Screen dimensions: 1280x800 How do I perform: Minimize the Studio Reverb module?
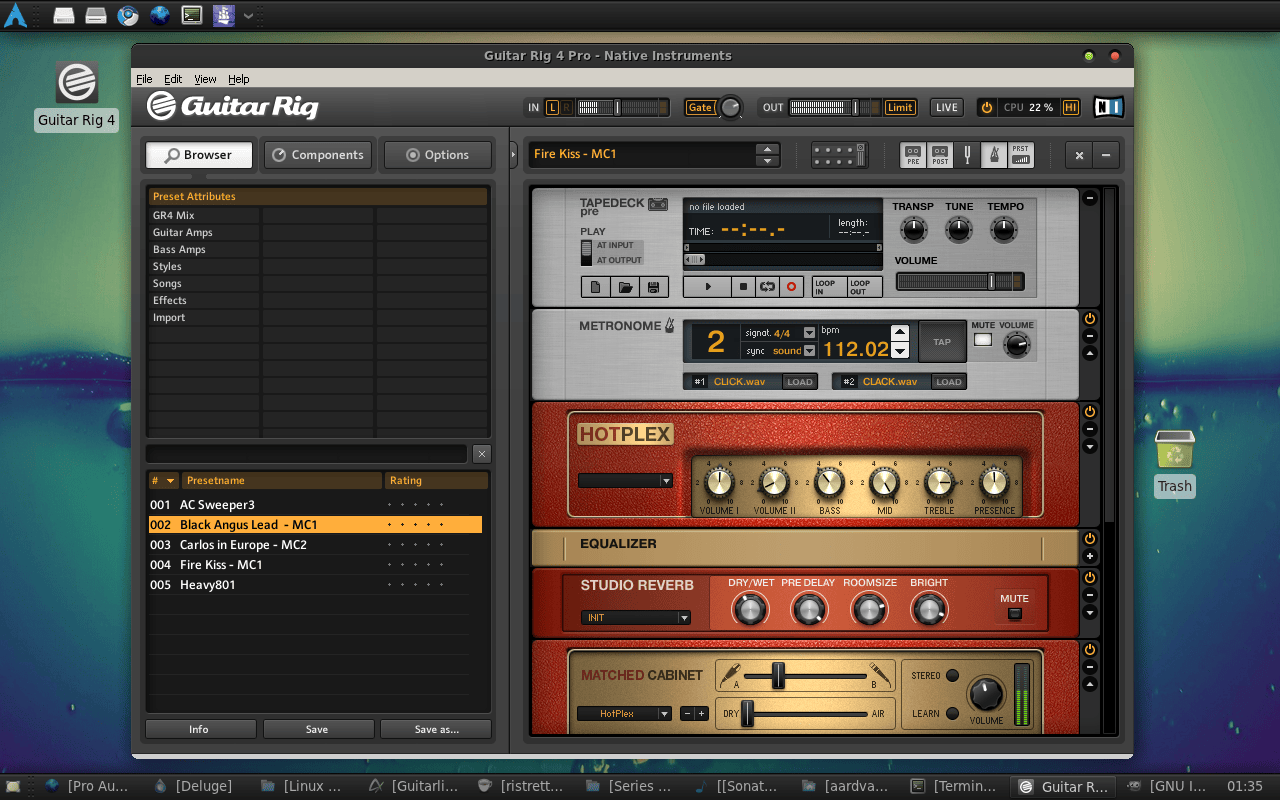click(x=1090, y=595)
